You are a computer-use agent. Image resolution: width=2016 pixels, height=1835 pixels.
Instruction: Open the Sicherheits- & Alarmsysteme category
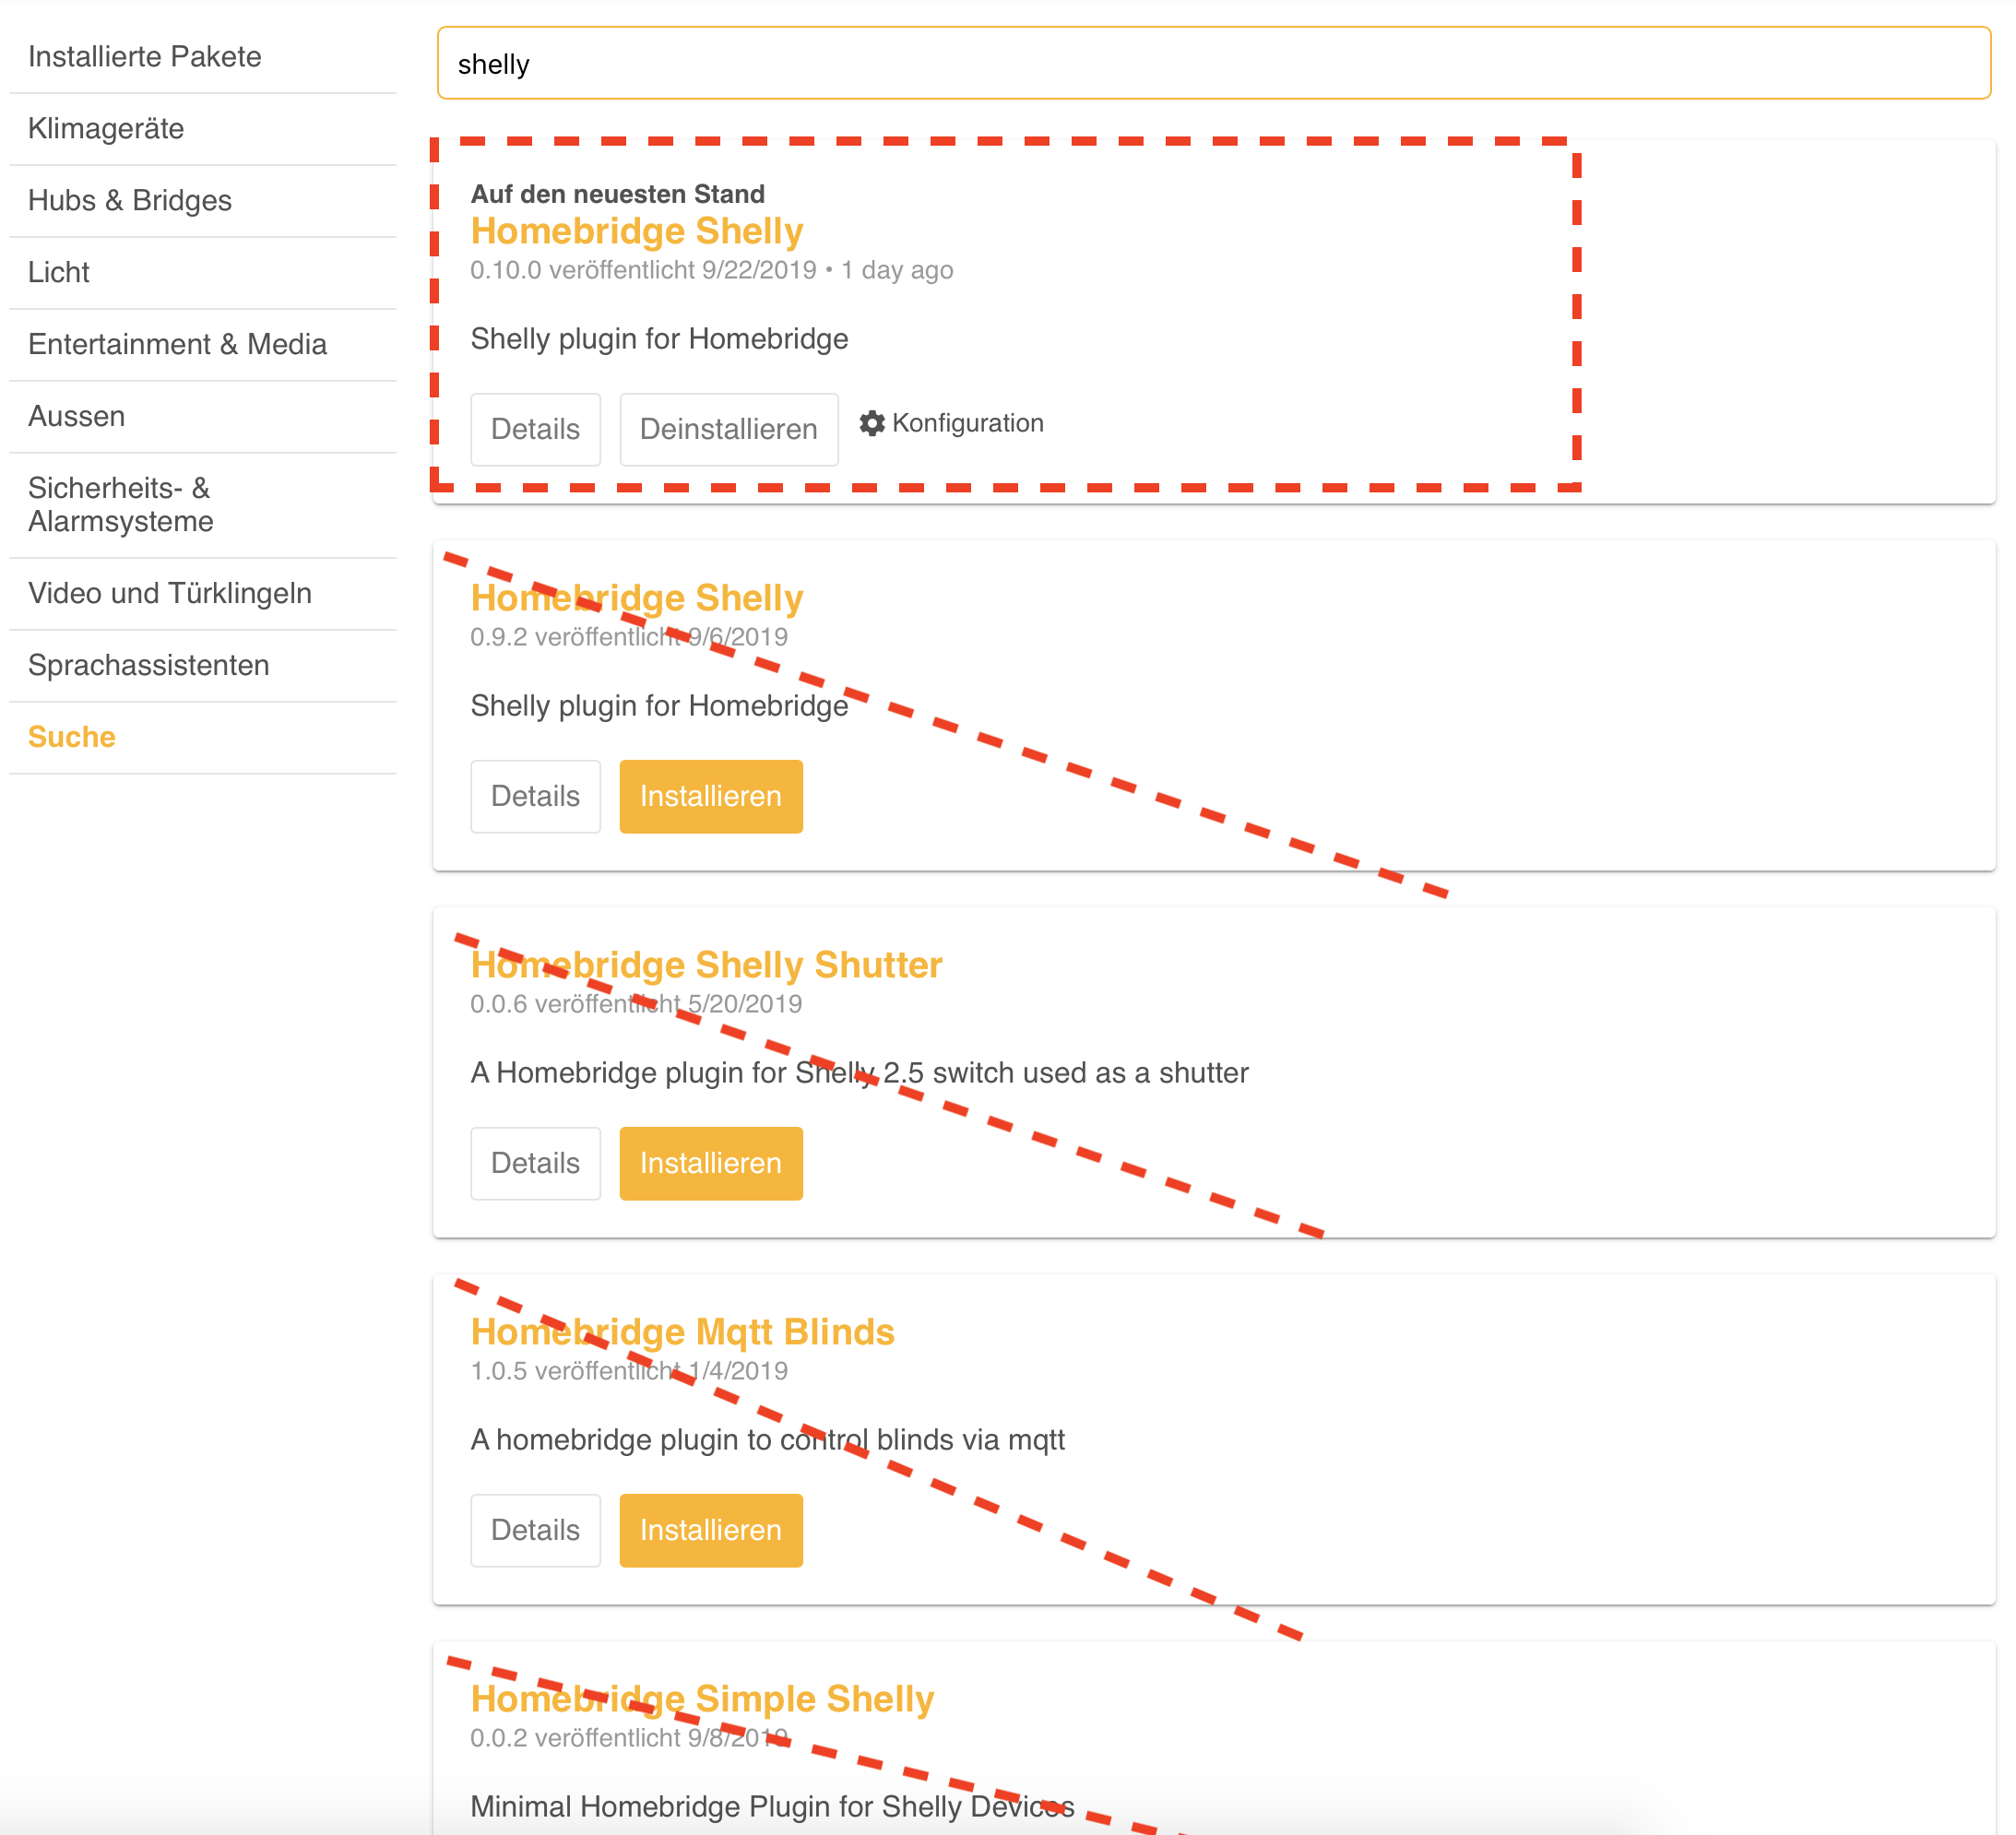120,504
